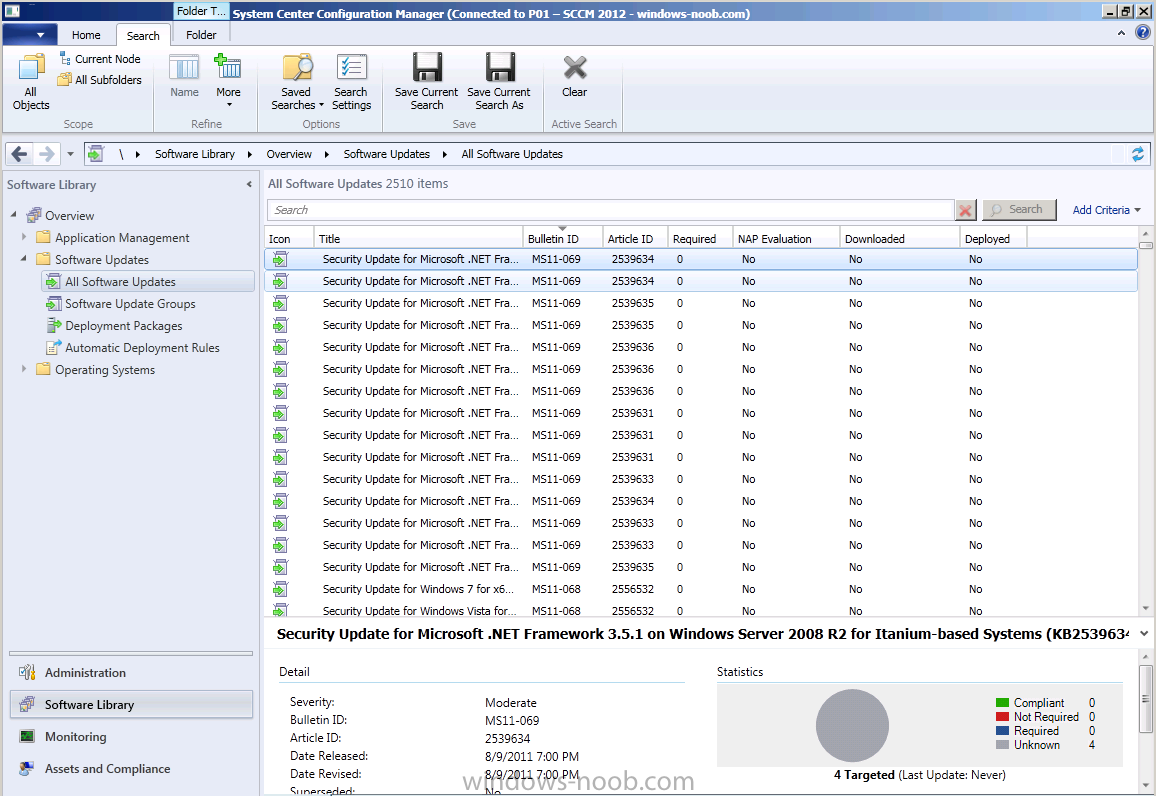Select All Software Updates in the tree

148,282
